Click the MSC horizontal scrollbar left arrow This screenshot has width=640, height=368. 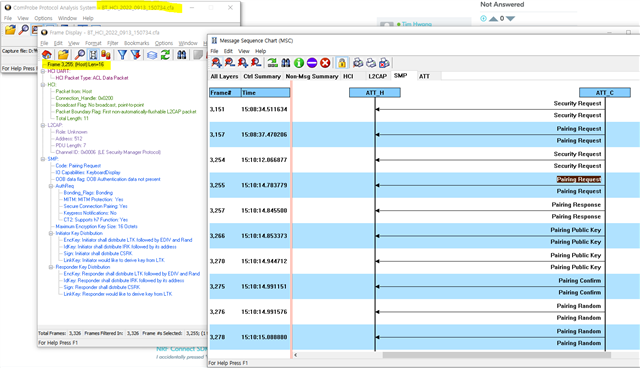pyautogui.click(x=296, y=355)
